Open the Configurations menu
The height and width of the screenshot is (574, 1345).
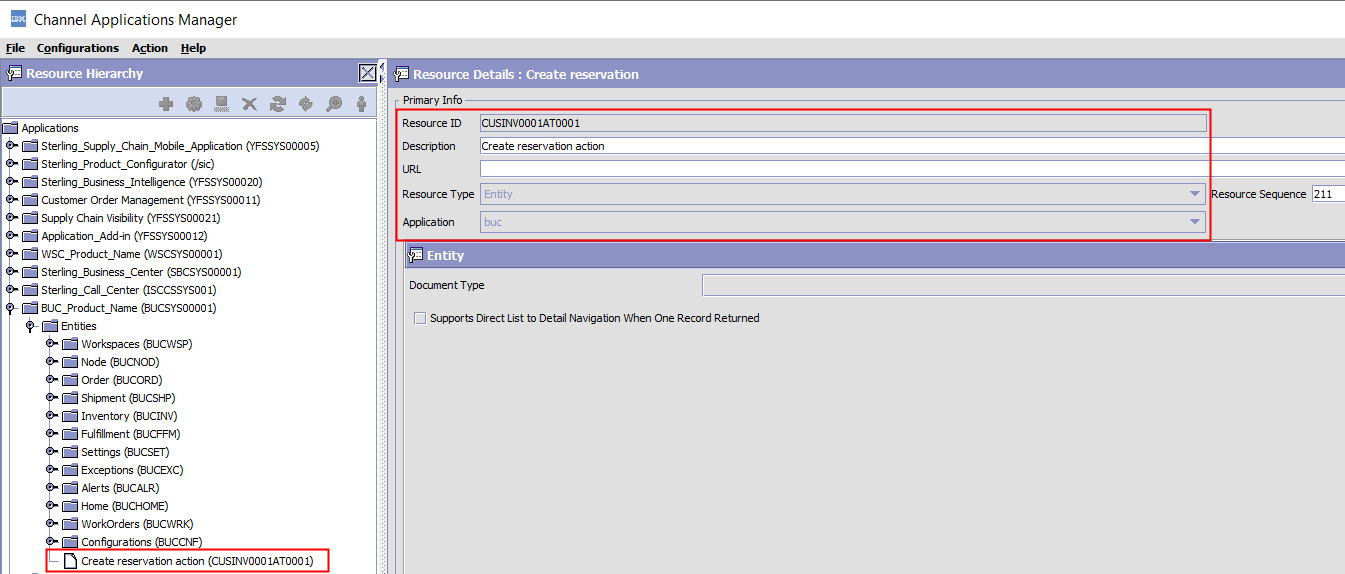(78, 48)
